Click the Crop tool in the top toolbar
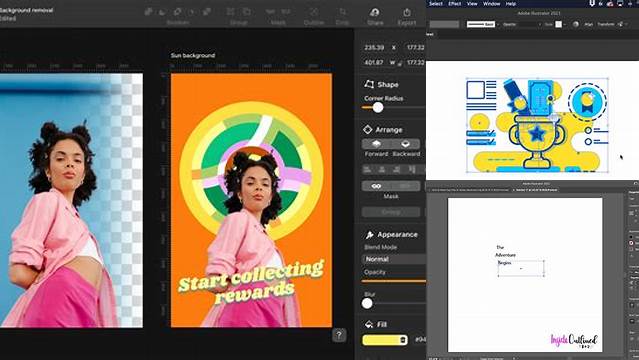This screenshot has height=360, width=639. coord(343,12)
